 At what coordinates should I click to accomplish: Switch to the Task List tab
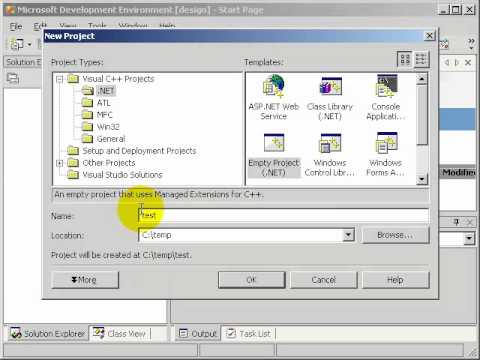[x=249, y=333]
